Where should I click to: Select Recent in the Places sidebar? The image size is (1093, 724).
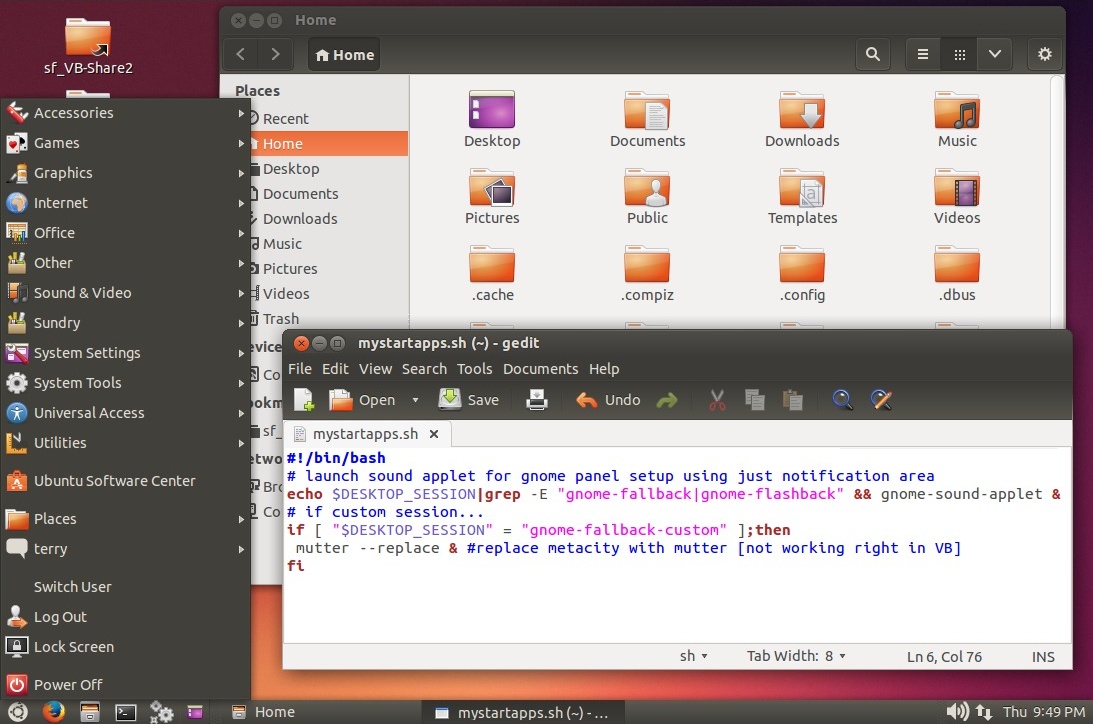click(x=329, y=118)
